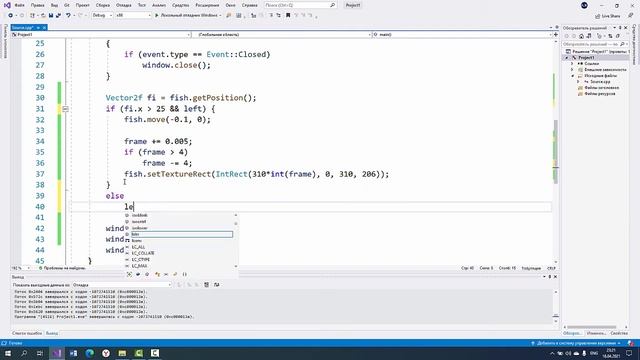Switch to Список ошибок tab
The width and height of the screenshot is (640, 360).
pos(27,333)
